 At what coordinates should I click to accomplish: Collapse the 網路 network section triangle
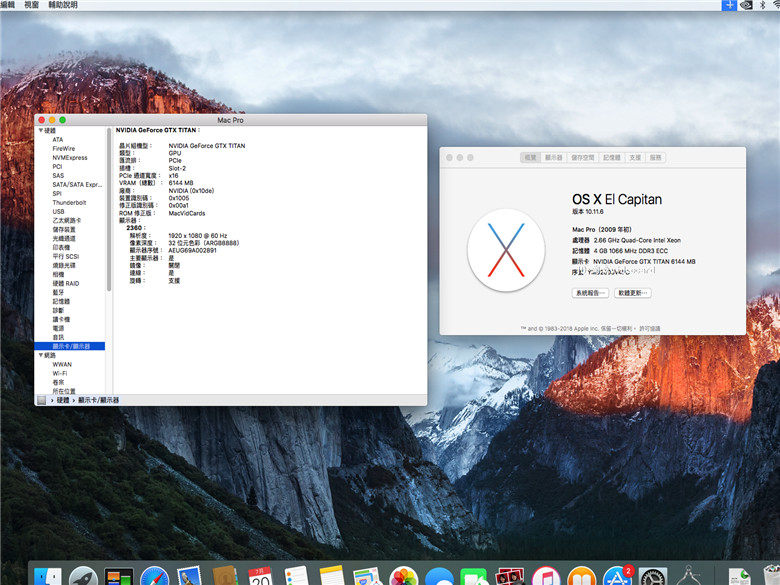coord(41,355)
